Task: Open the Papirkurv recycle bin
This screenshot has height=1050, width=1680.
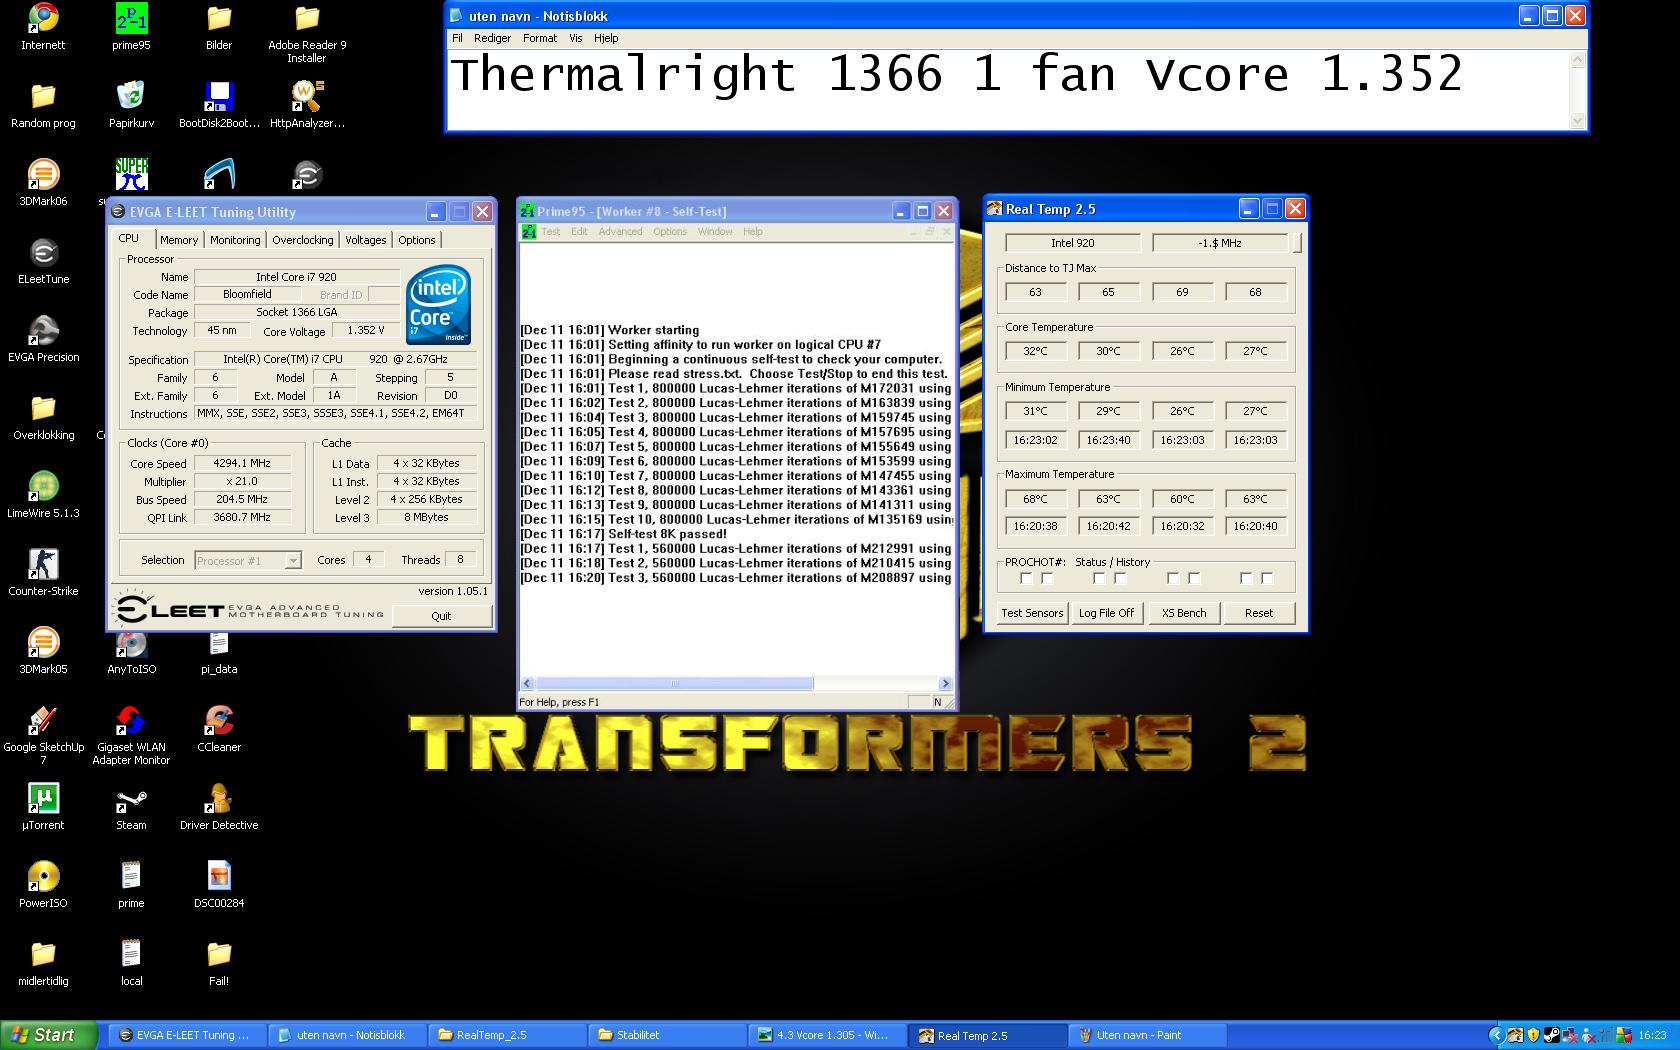Action: 131,105
